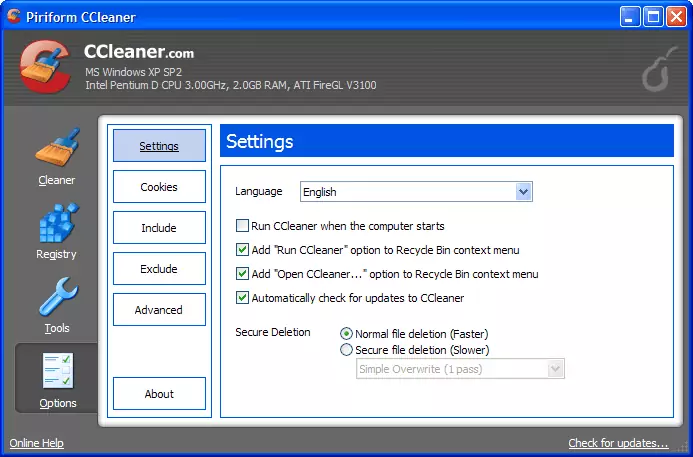Enable Run CCleaner when computer starts
693x457 pixels.
242,226
